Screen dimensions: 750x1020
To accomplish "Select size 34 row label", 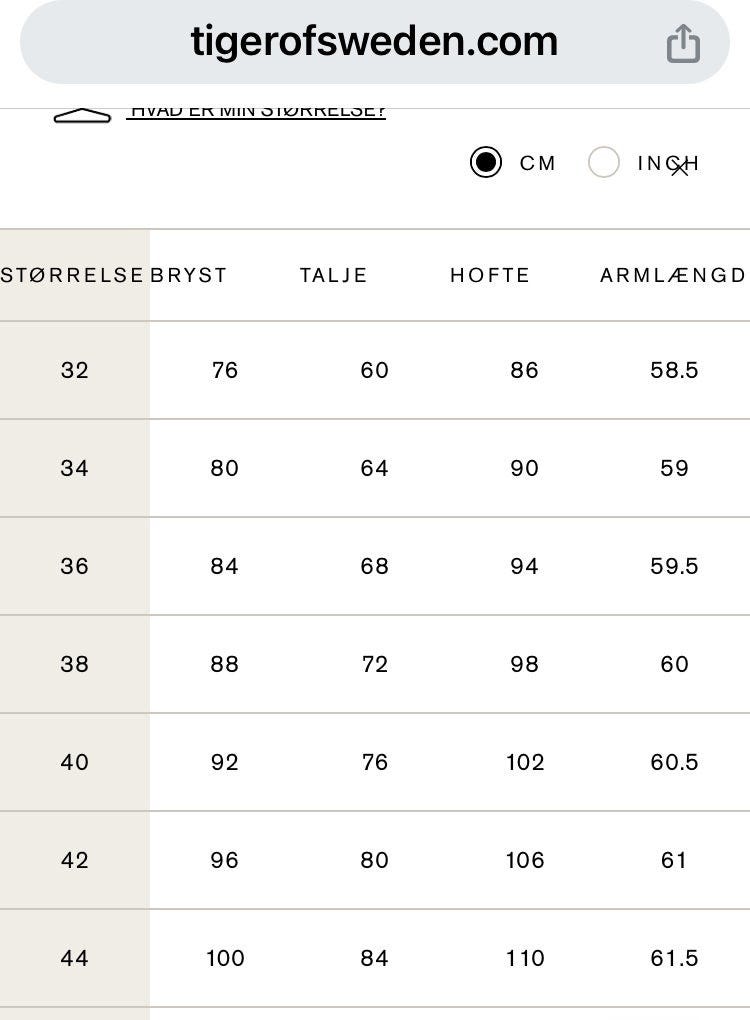I will 75,468.
